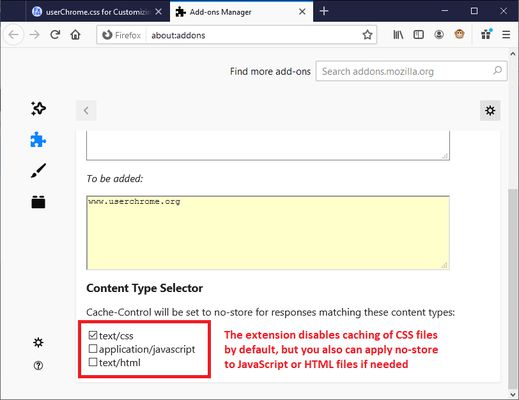Open the Extensions category puzzle icon
Screen dimensions: 519x400
click(38, 140)
